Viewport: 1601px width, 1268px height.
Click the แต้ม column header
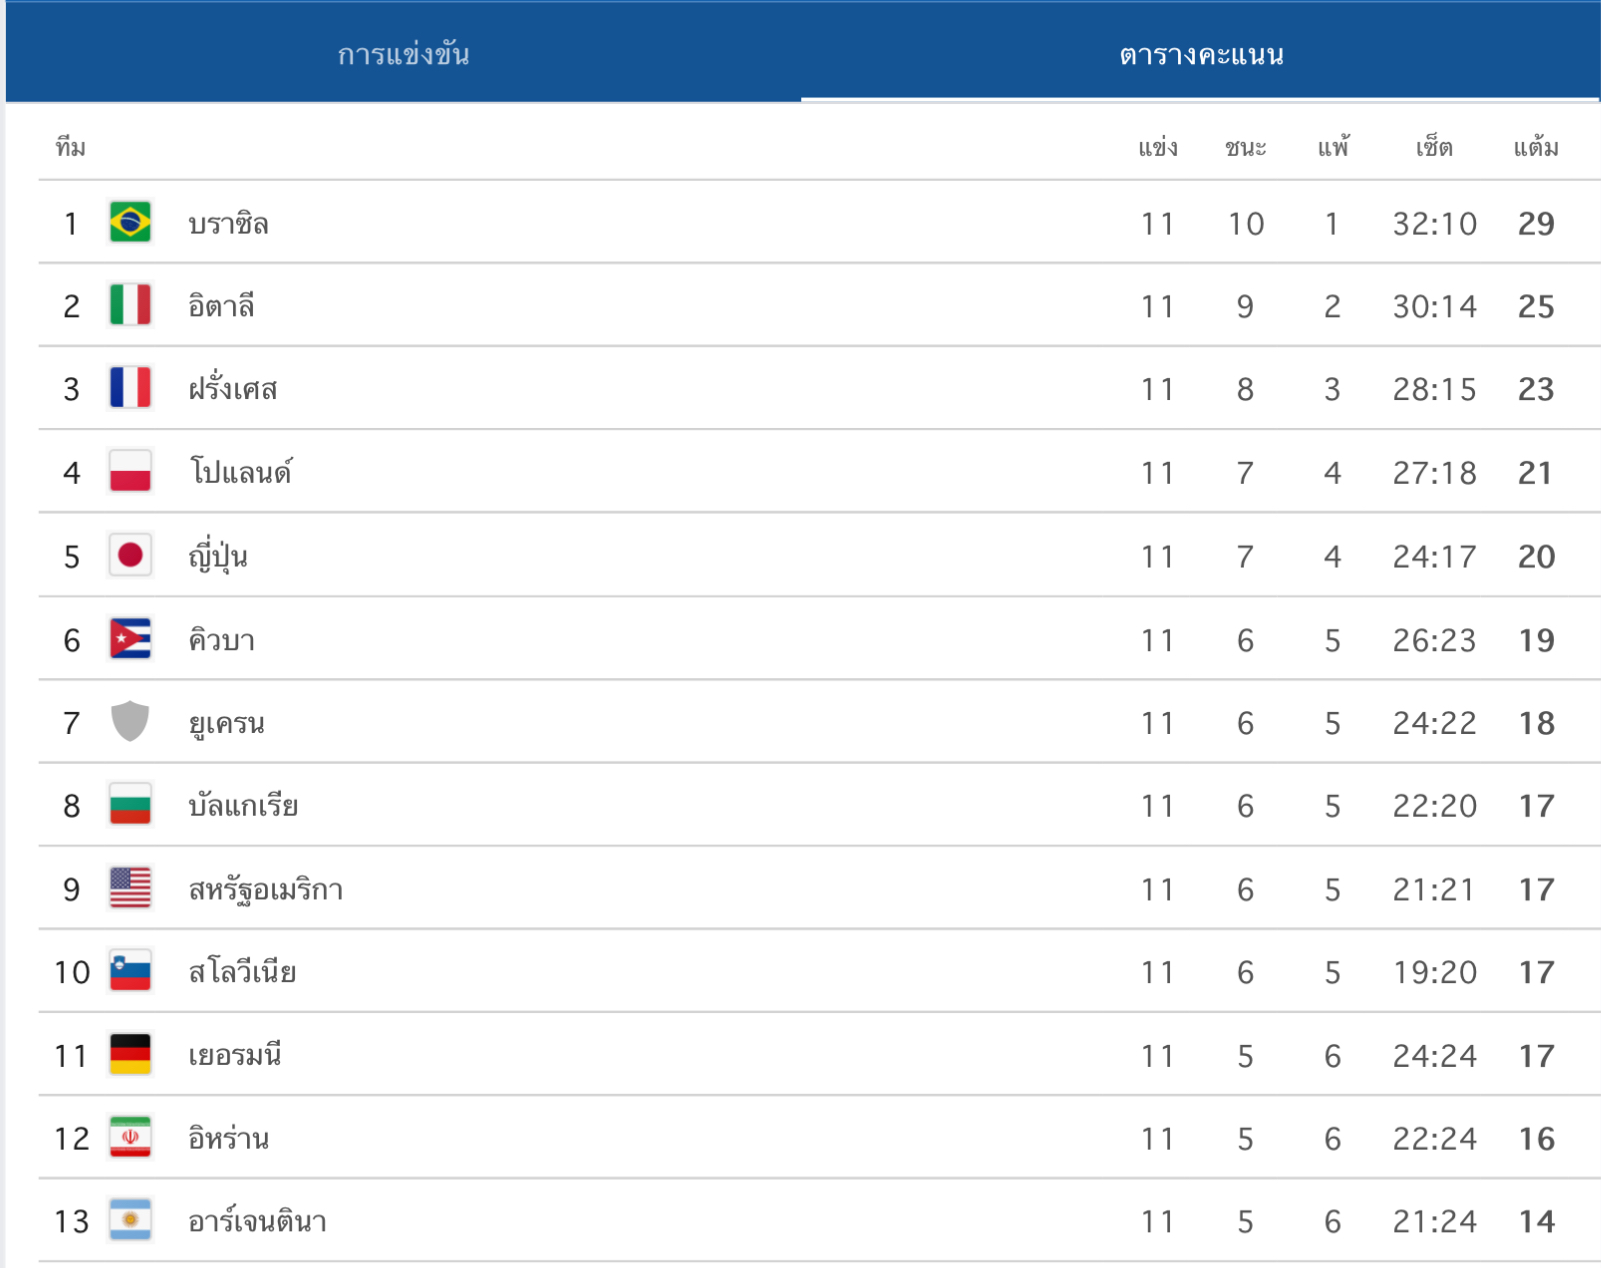(x=1536, y=147)
